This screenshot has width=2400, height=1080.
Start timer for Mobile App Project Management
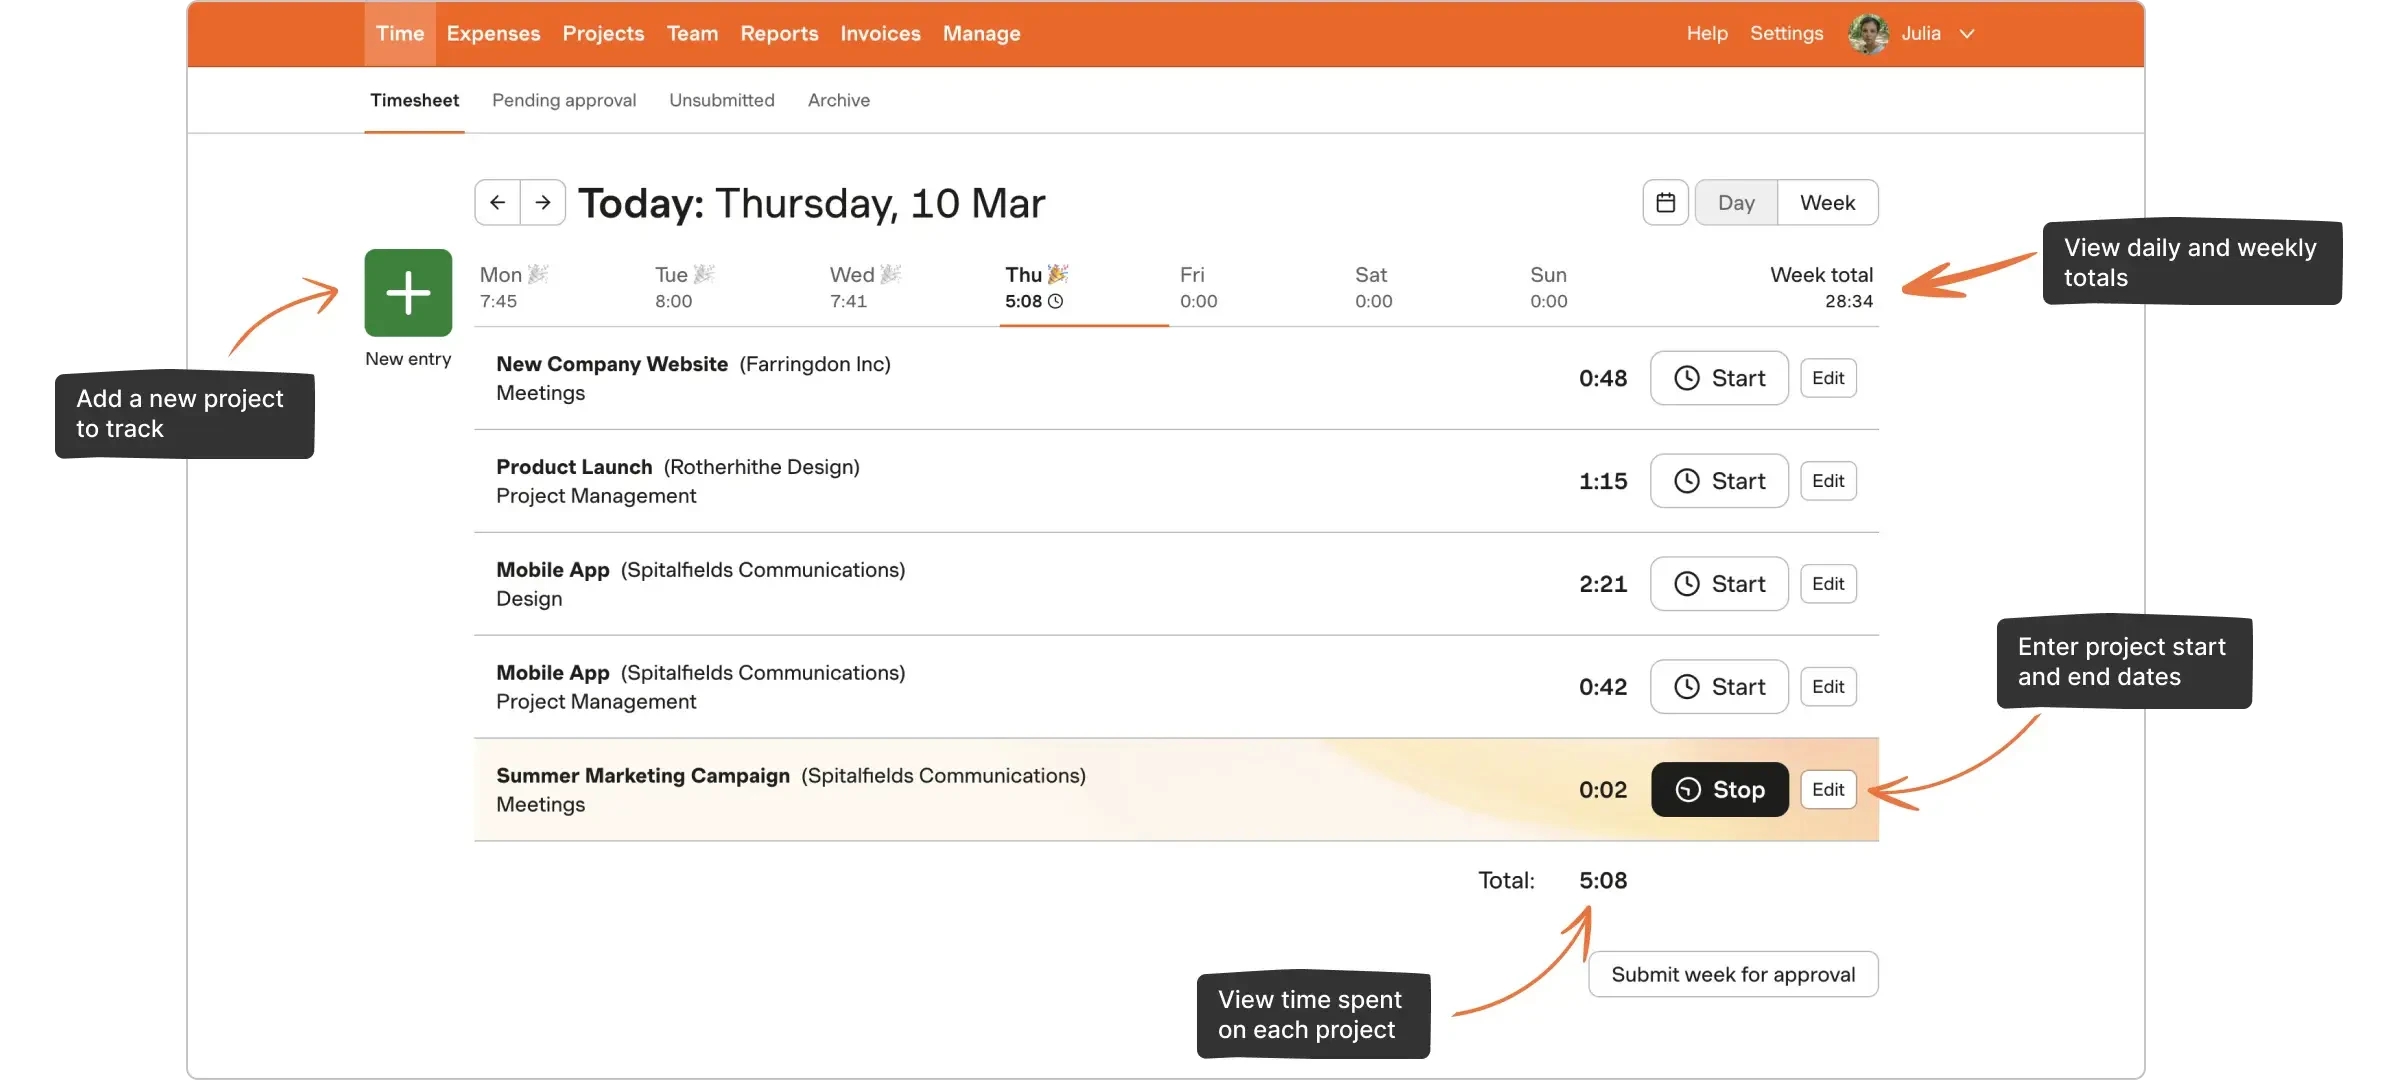click(1719, 687)
